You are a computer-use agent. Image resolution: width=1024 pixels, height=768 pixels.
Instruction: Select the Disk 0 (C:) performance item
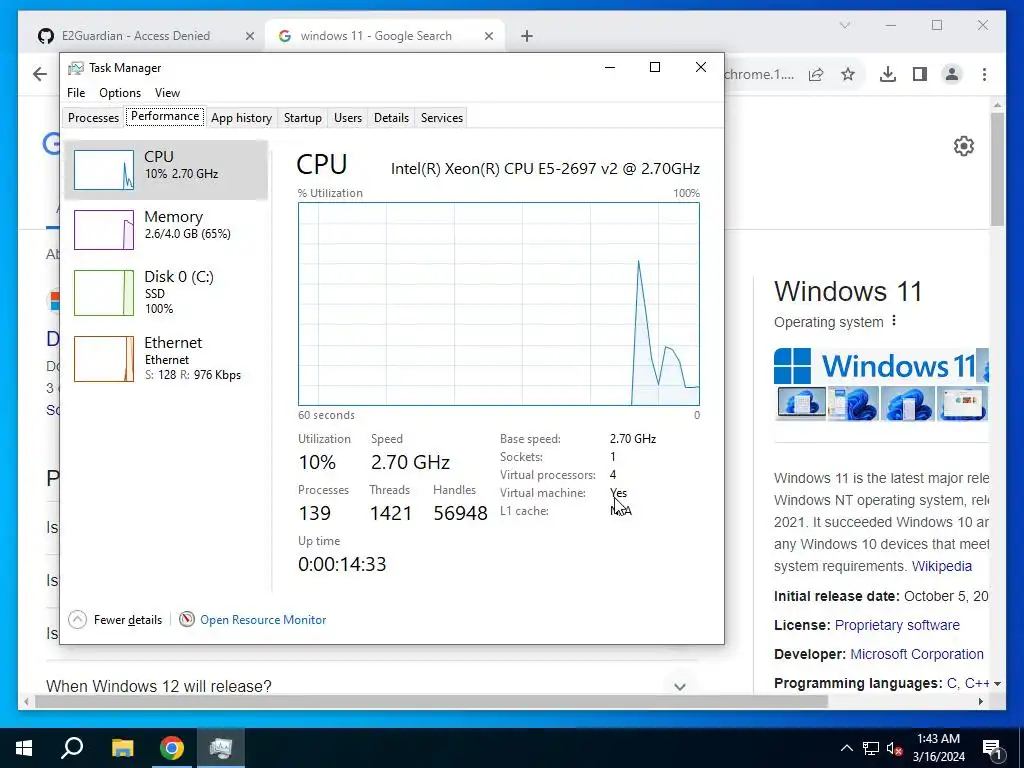[x=166, y=293]
